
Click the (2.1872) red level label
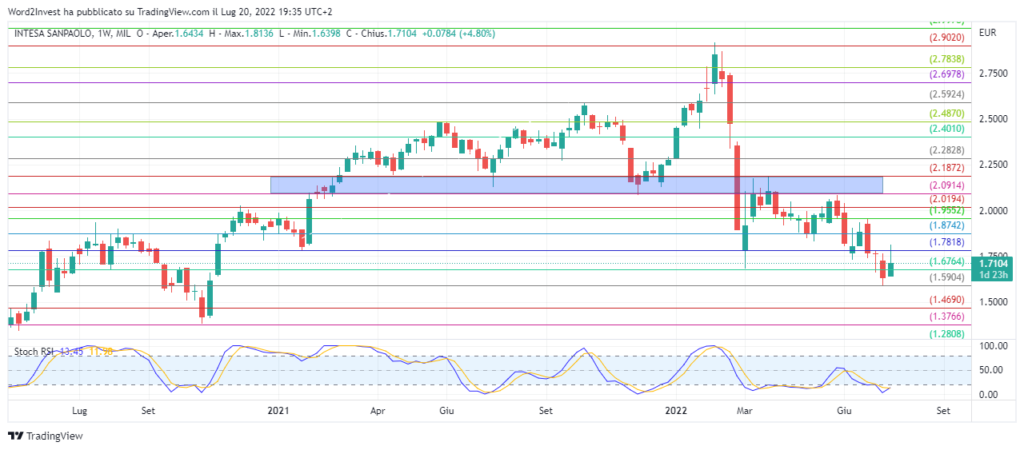pos(945,168)
